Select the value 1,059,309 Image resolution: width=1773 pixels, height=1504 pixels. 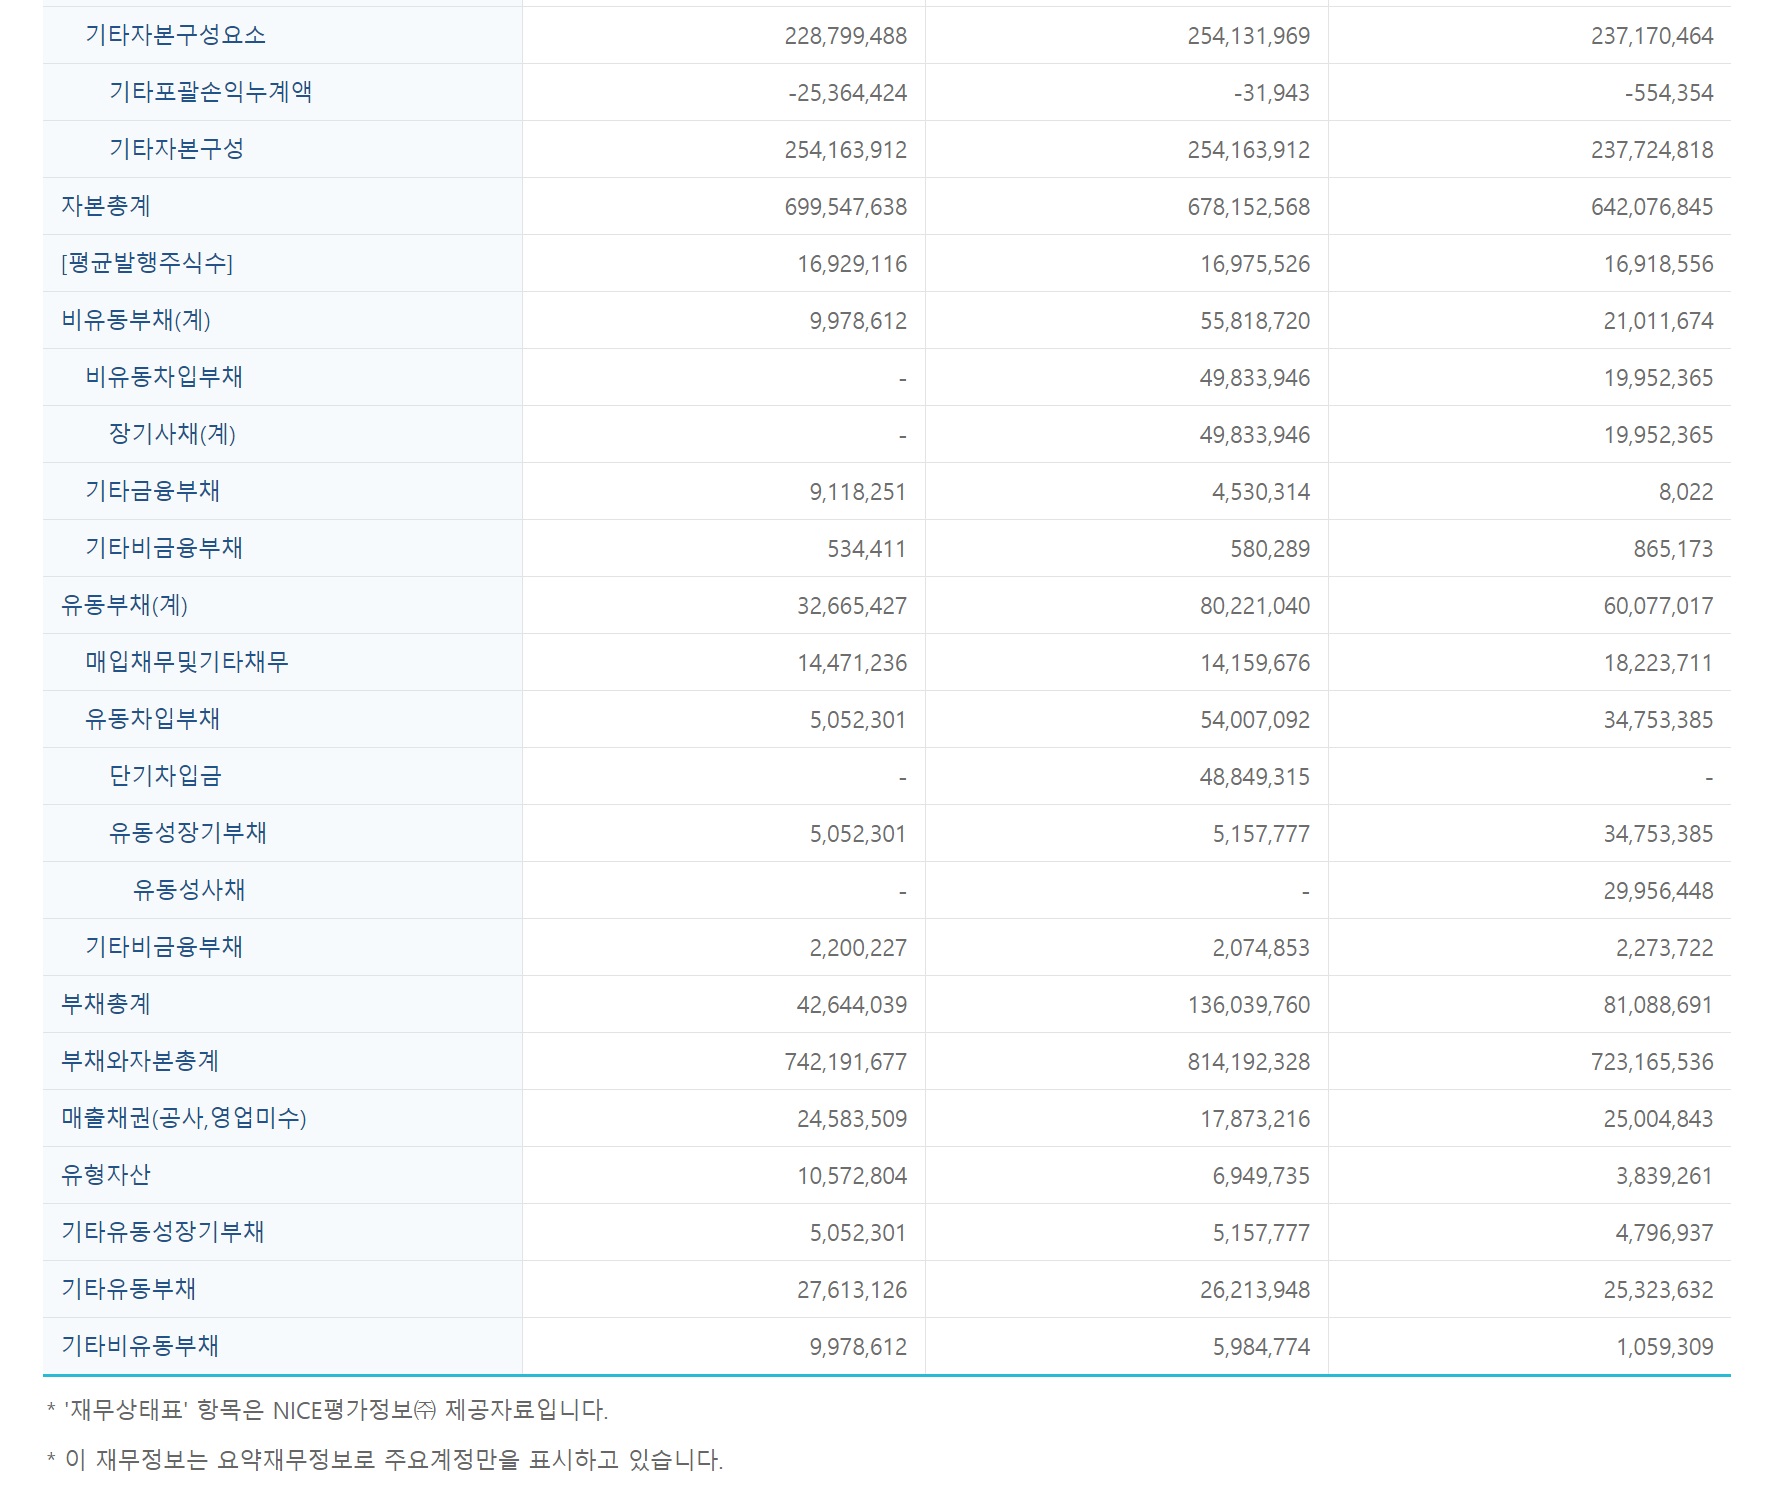click(x=1664, y=1347)
